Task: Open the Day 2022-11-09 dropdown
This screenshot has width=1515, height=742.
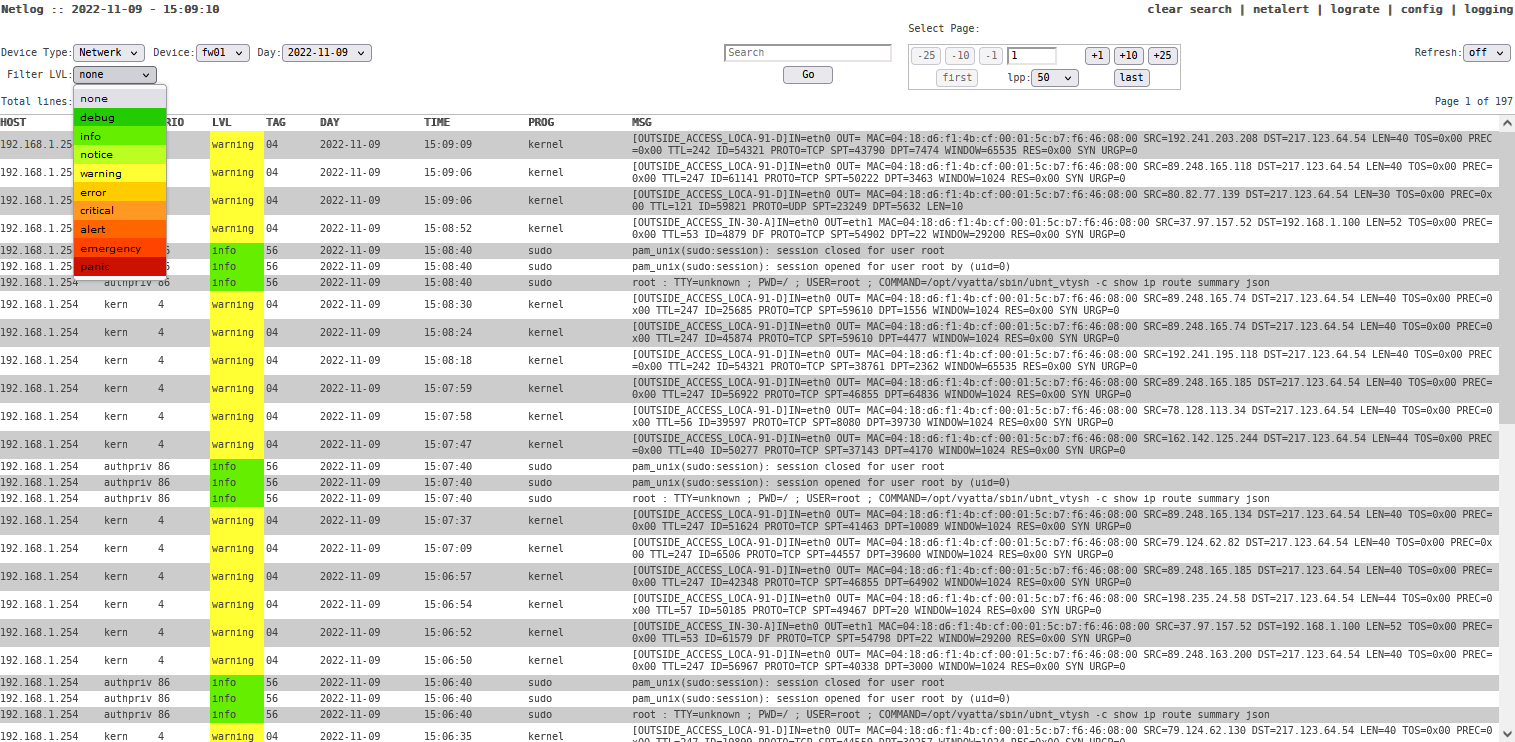Action: 327,53
